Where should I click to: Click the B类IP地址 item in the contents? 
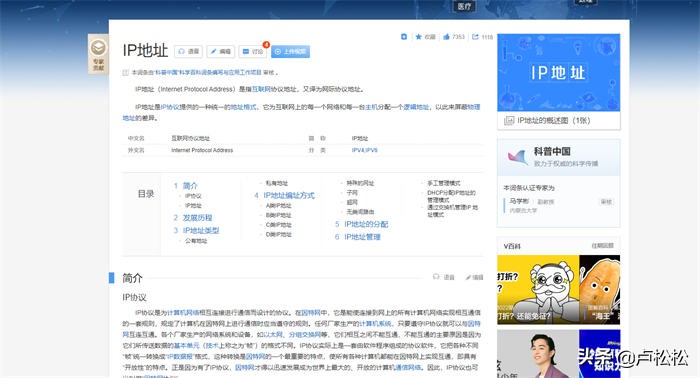click(279, 215)
